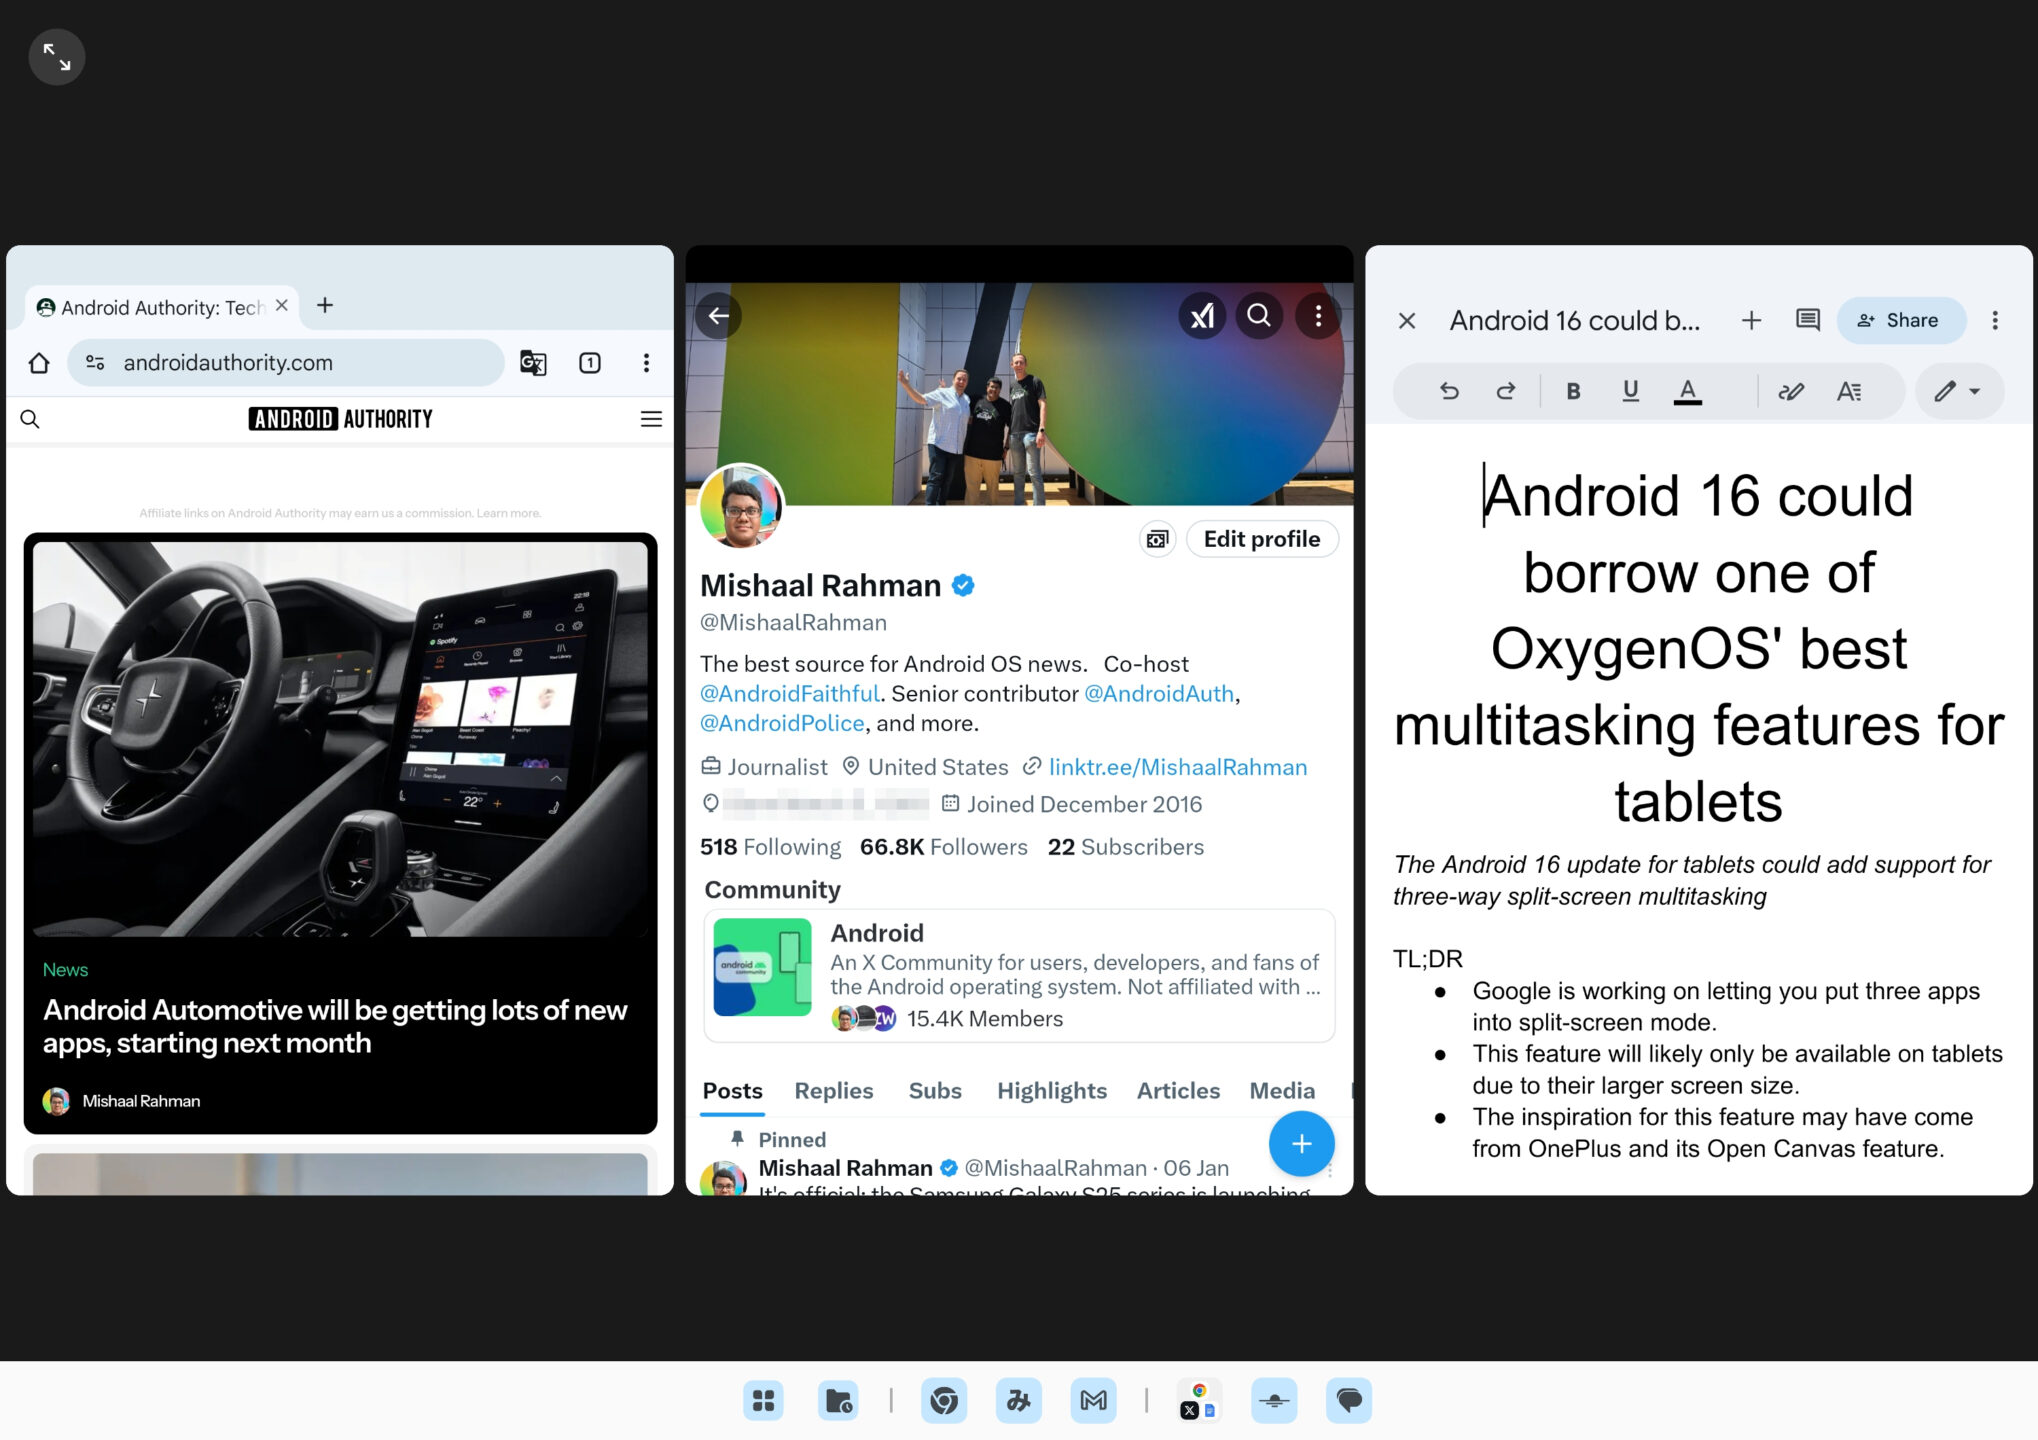Open the linktr.ee/MishaalRahman link
The height and width of the screenshot is (1440, 2038).
(x=1177, y=767)
